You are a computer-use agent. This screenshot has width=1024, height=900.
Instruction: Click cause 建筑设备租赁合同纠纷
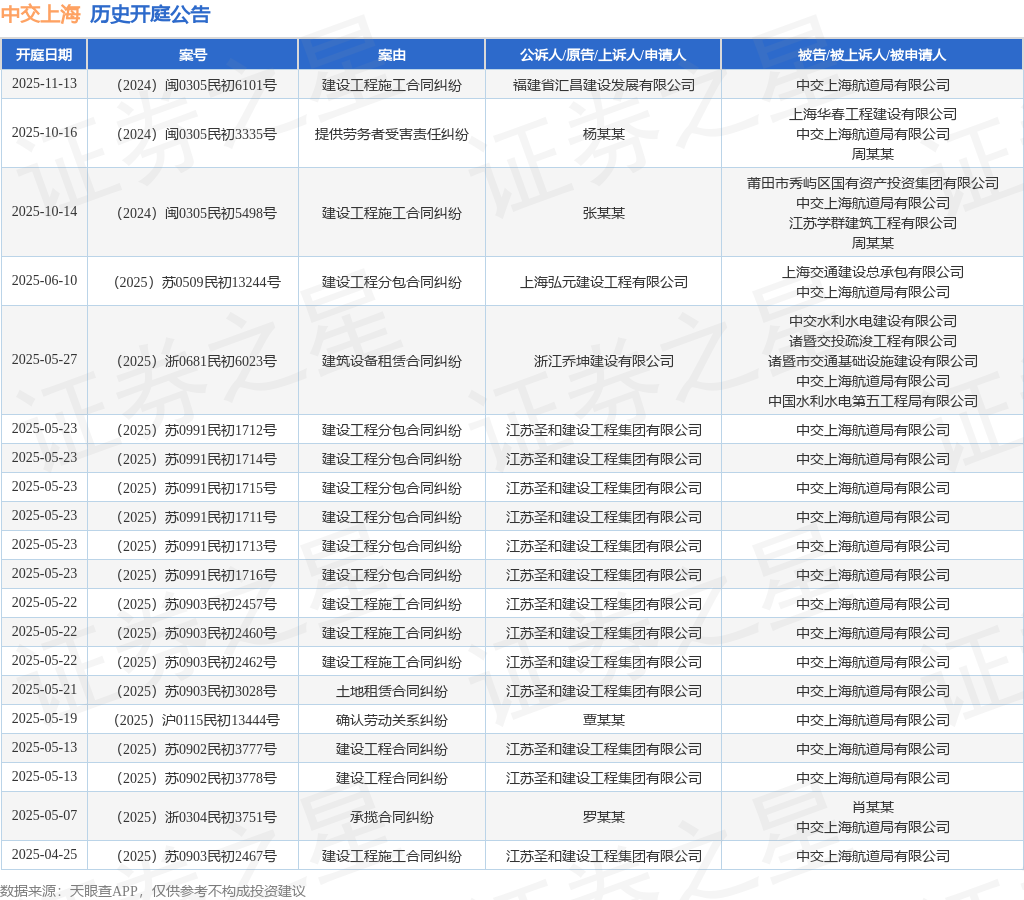(x=391, y=361)
